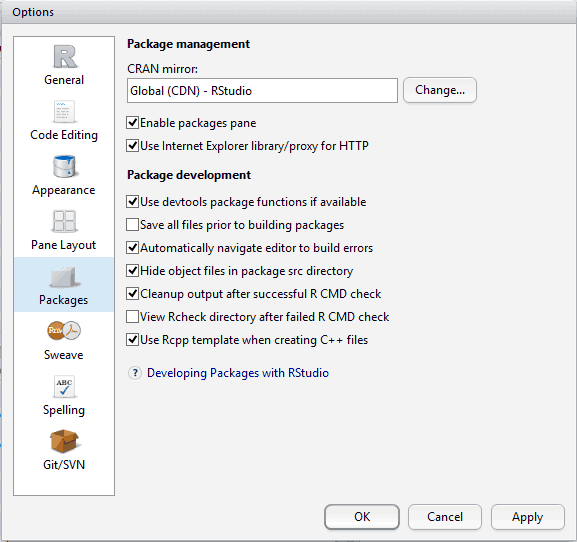Image resolution: width=577 pixels, height=542 pixels.
Task: Switch to the Code Editing tab label
Action: (x=64, y=135)
